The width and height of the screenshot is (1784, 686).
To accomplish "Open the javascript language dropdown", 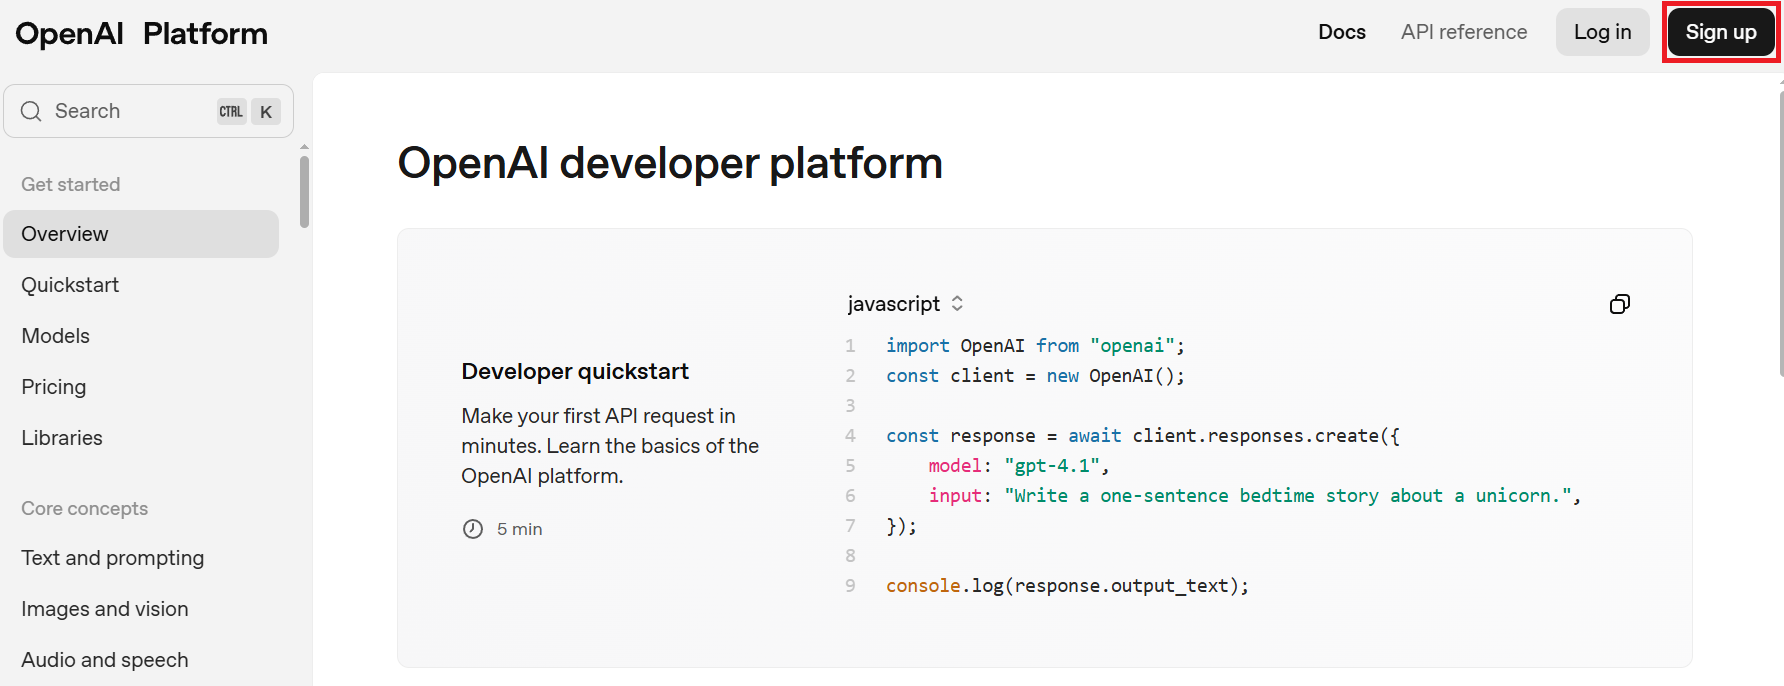I will pos(893,304).
